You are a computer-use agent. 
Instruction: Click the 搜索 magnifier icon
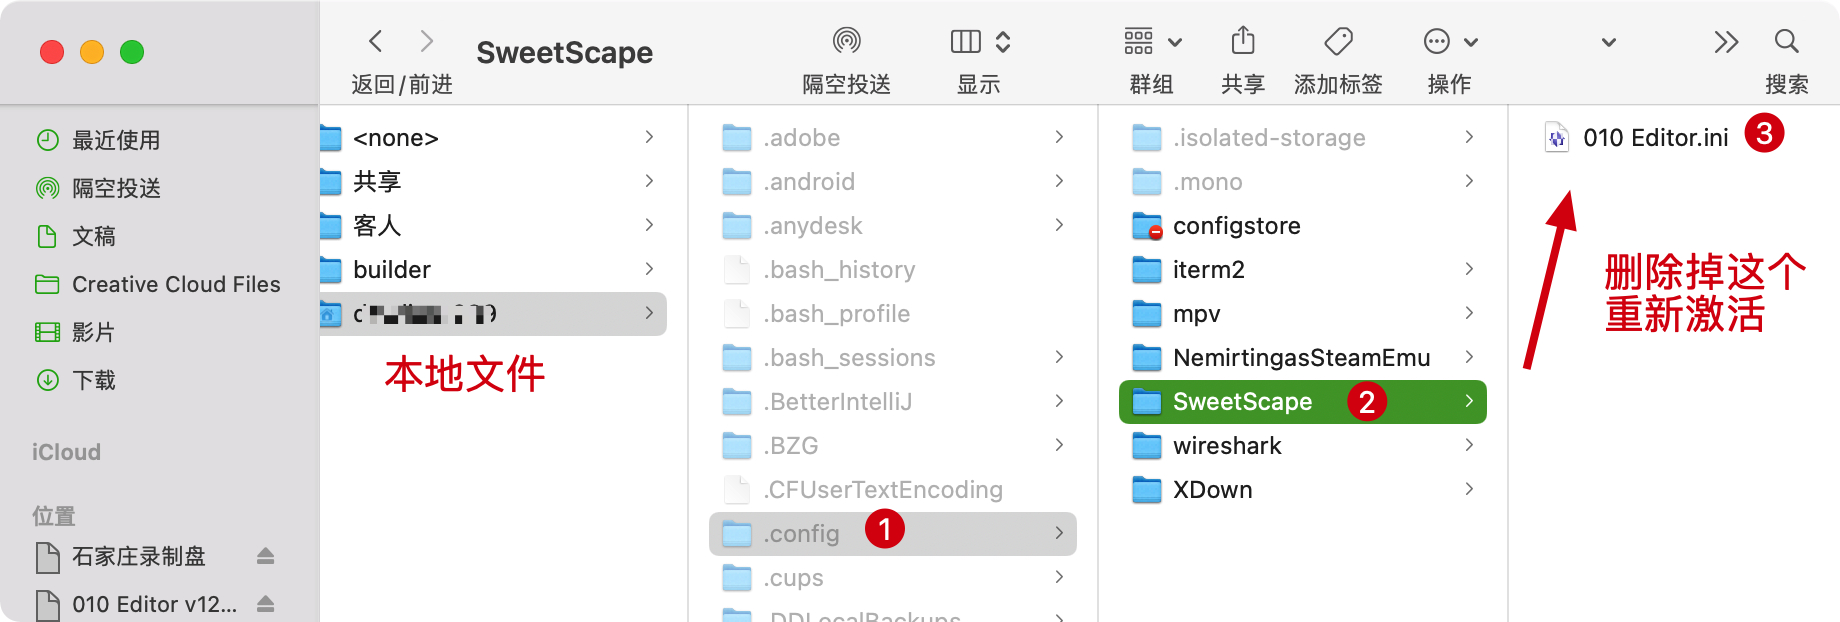click(x=1787, y=41)
